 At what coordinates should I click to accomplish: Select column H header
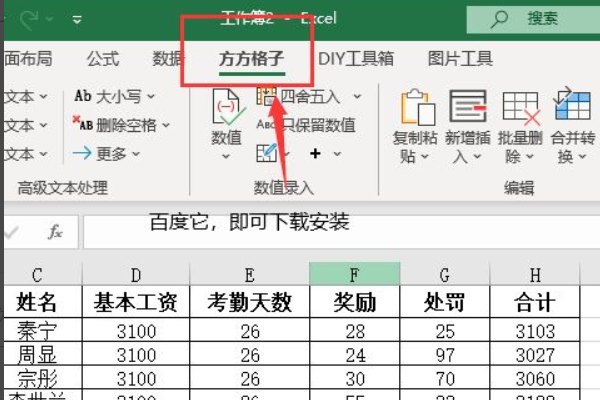[x=535, y=274]
